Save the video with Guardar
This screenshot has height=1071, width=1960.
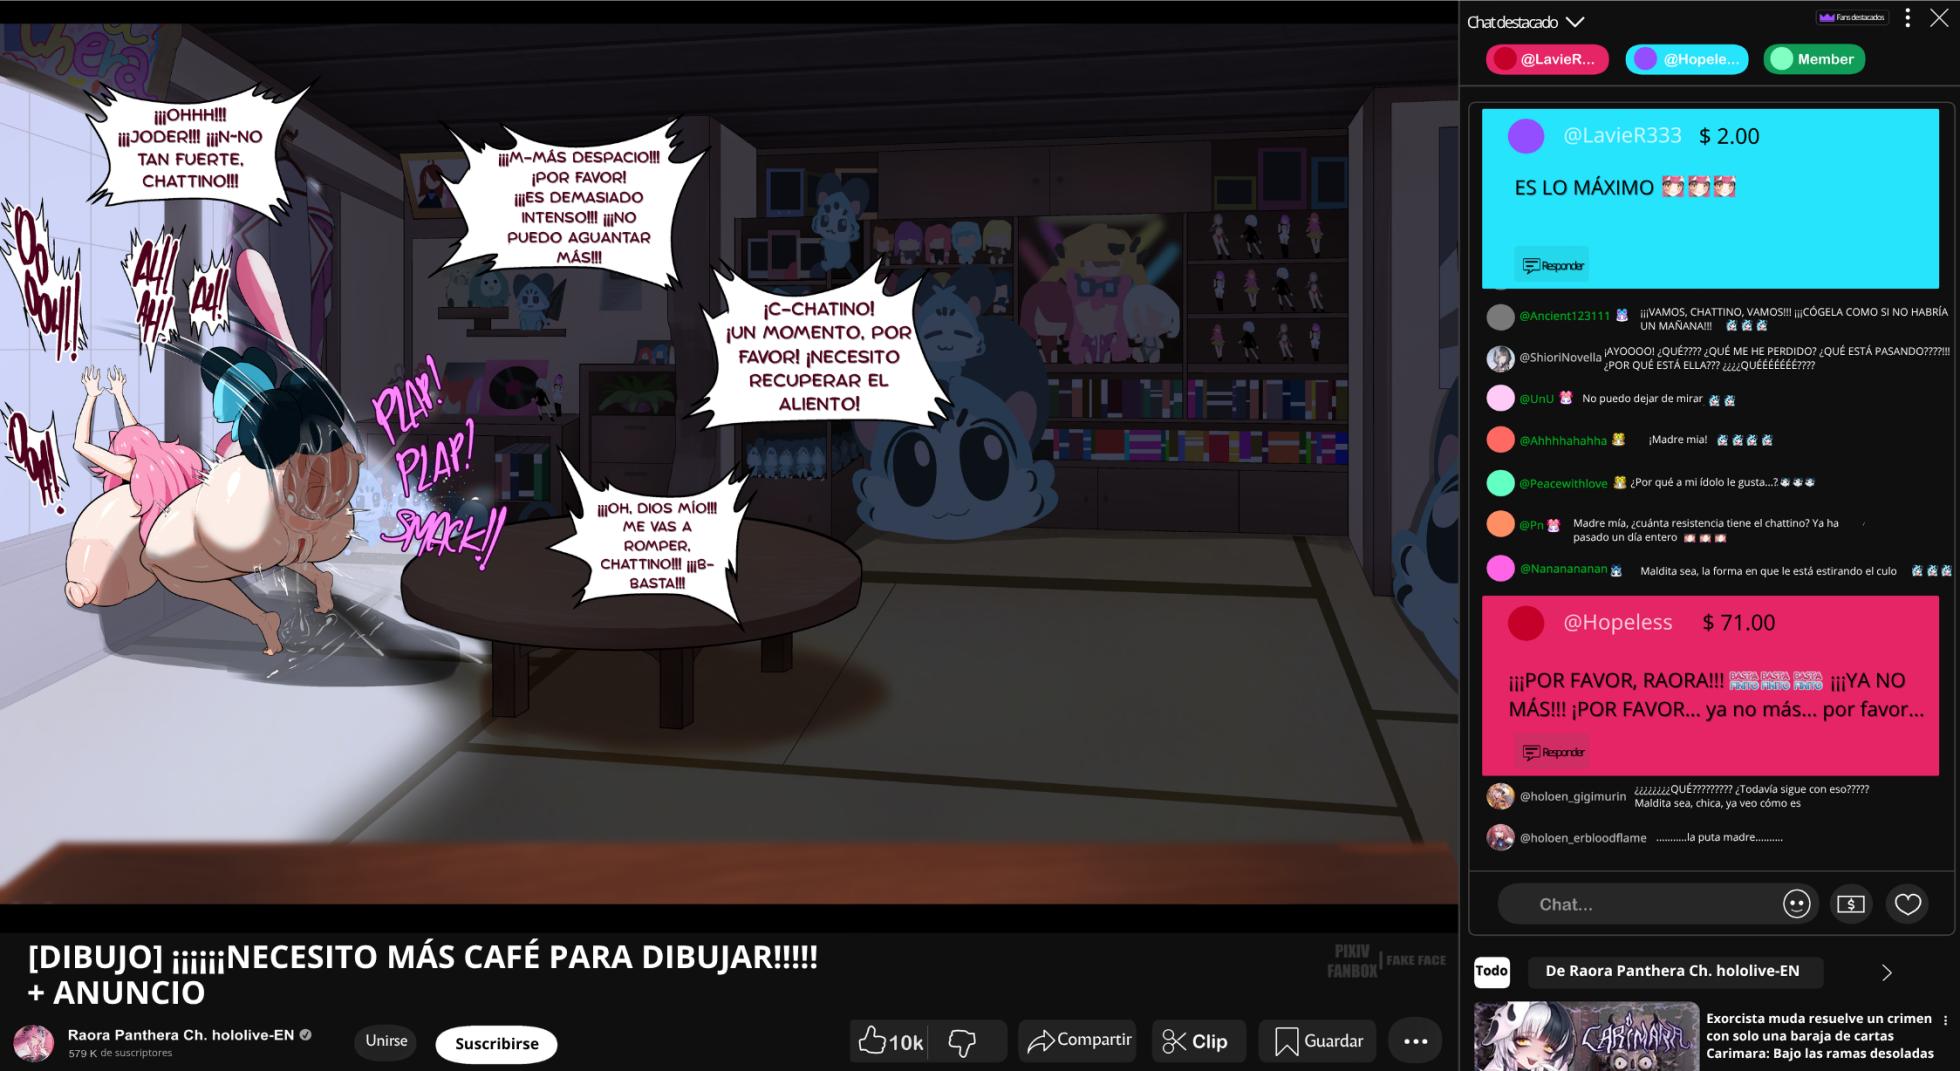click(x=1319, y=1042)
